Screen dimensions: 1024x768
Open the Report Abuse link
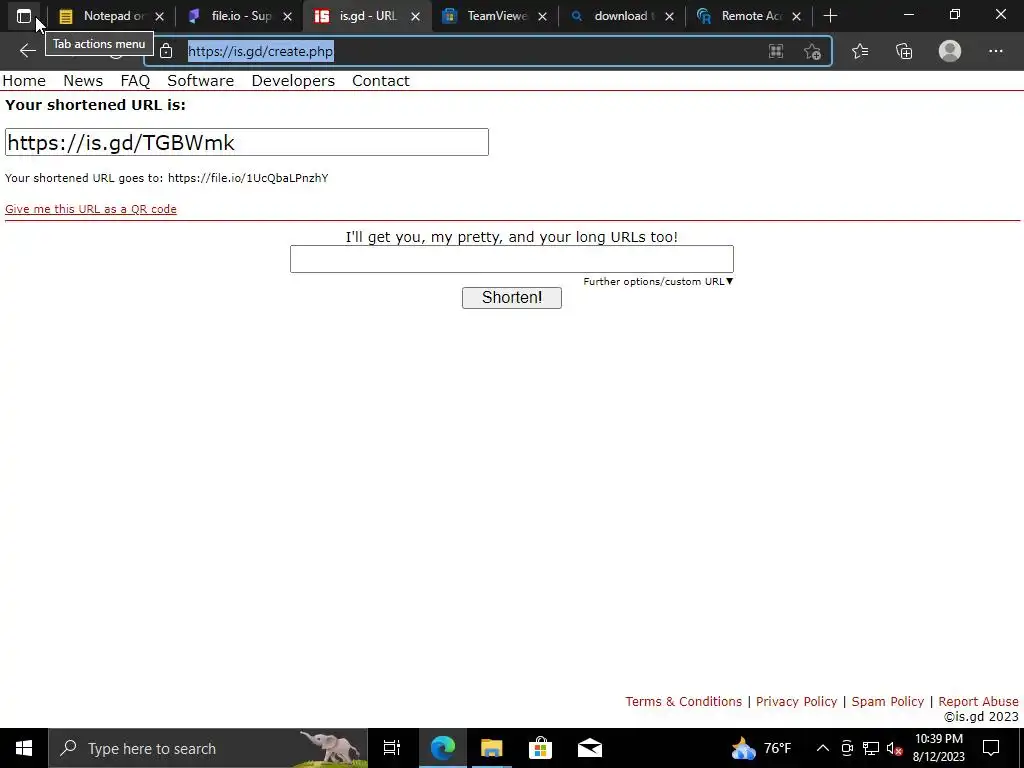coord(978,701)
